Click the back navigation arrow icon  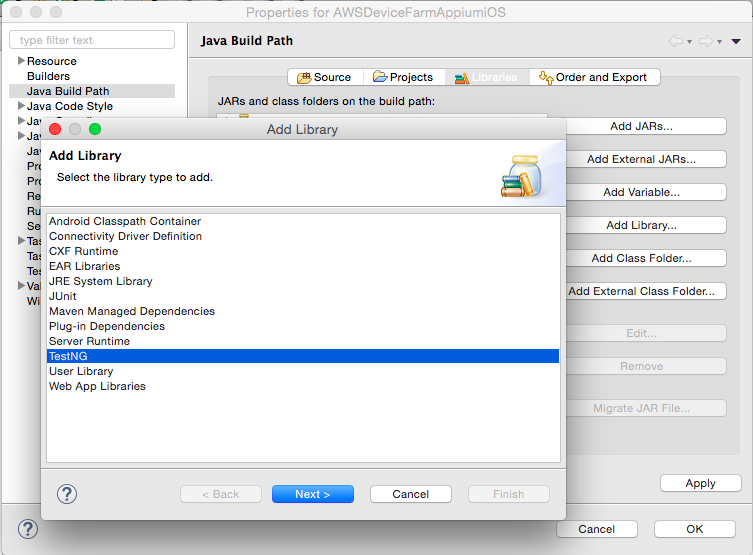point(676,41)
